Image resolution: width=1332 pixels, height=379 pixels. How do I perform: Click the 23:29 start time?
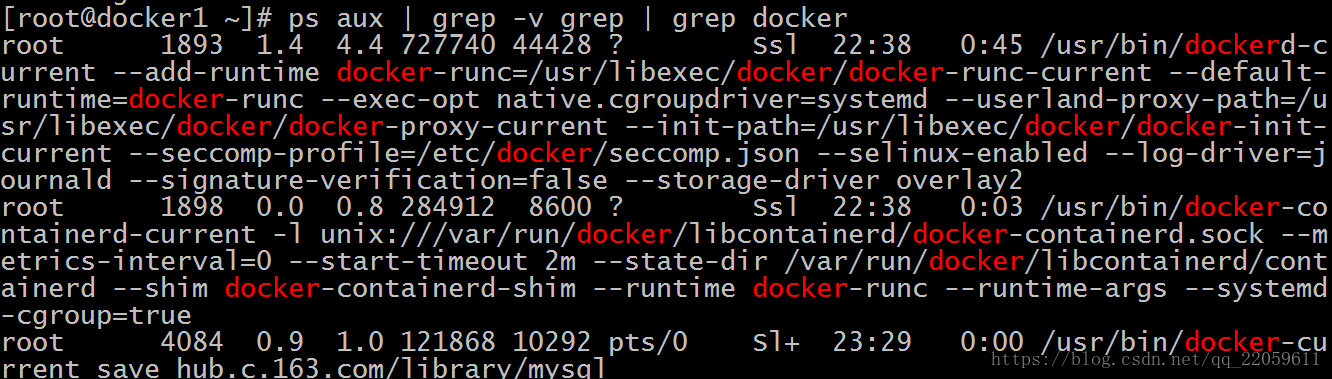875,342
